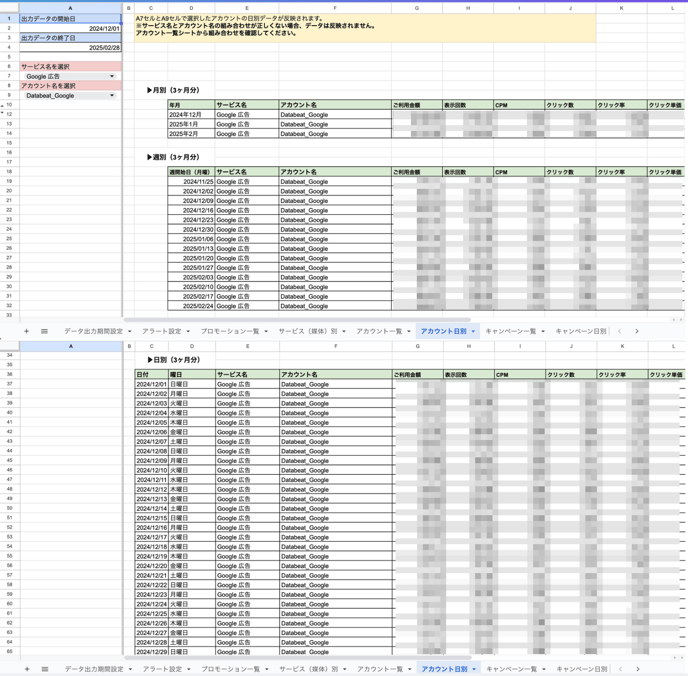Viewport: 688px width, 676px height.
Task: Select the 2025年2月 cell in monthly table
Action: pos(191,134)
